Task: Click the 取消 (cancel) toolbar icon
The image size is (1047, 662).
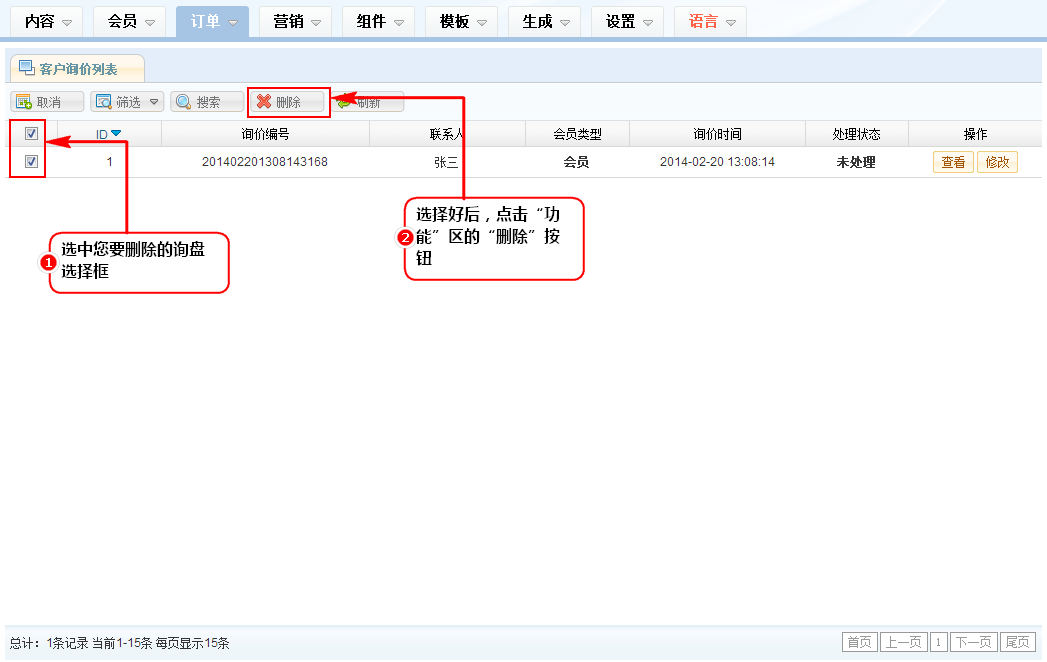Action: point(24,102)
